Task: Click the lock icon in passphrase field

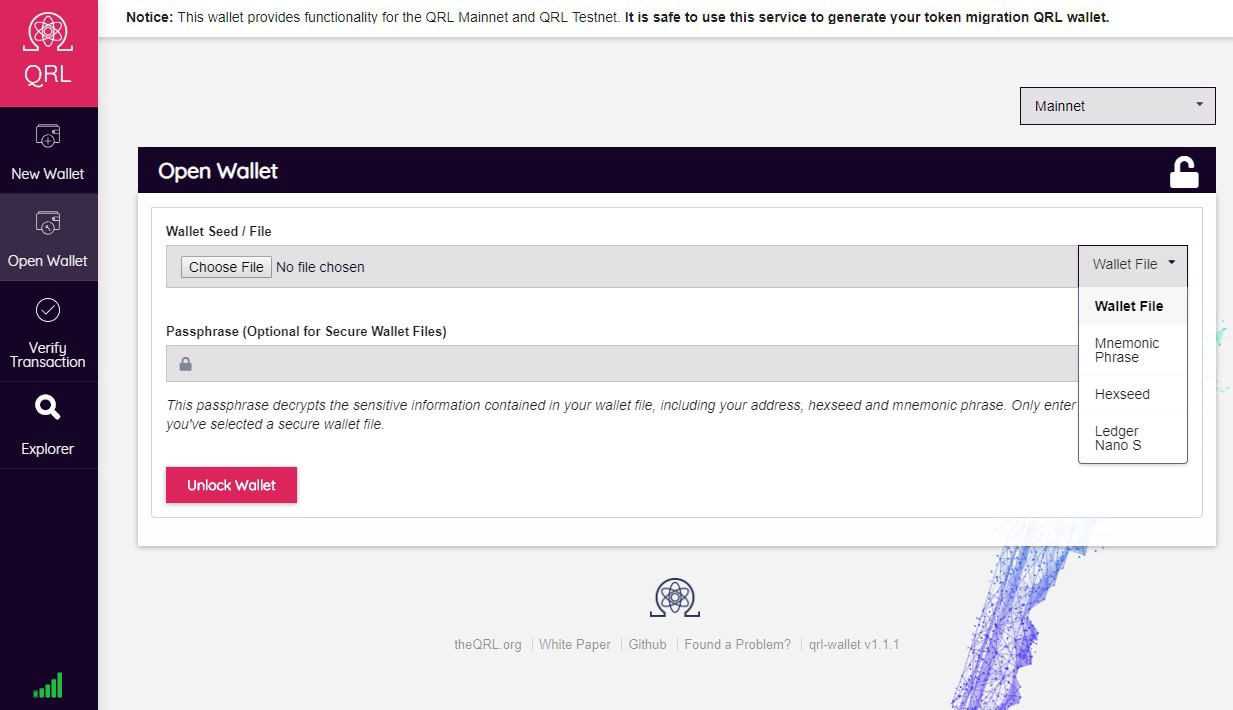Action: click(185, 364)
